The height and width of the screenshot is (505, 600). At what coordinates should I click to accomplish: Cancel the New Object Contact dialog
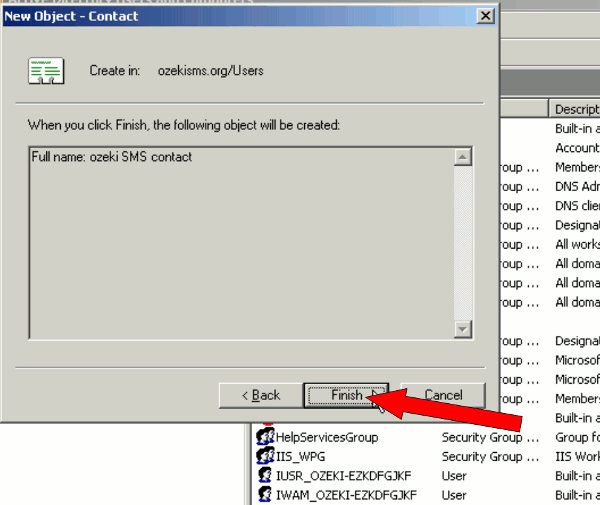443,395
